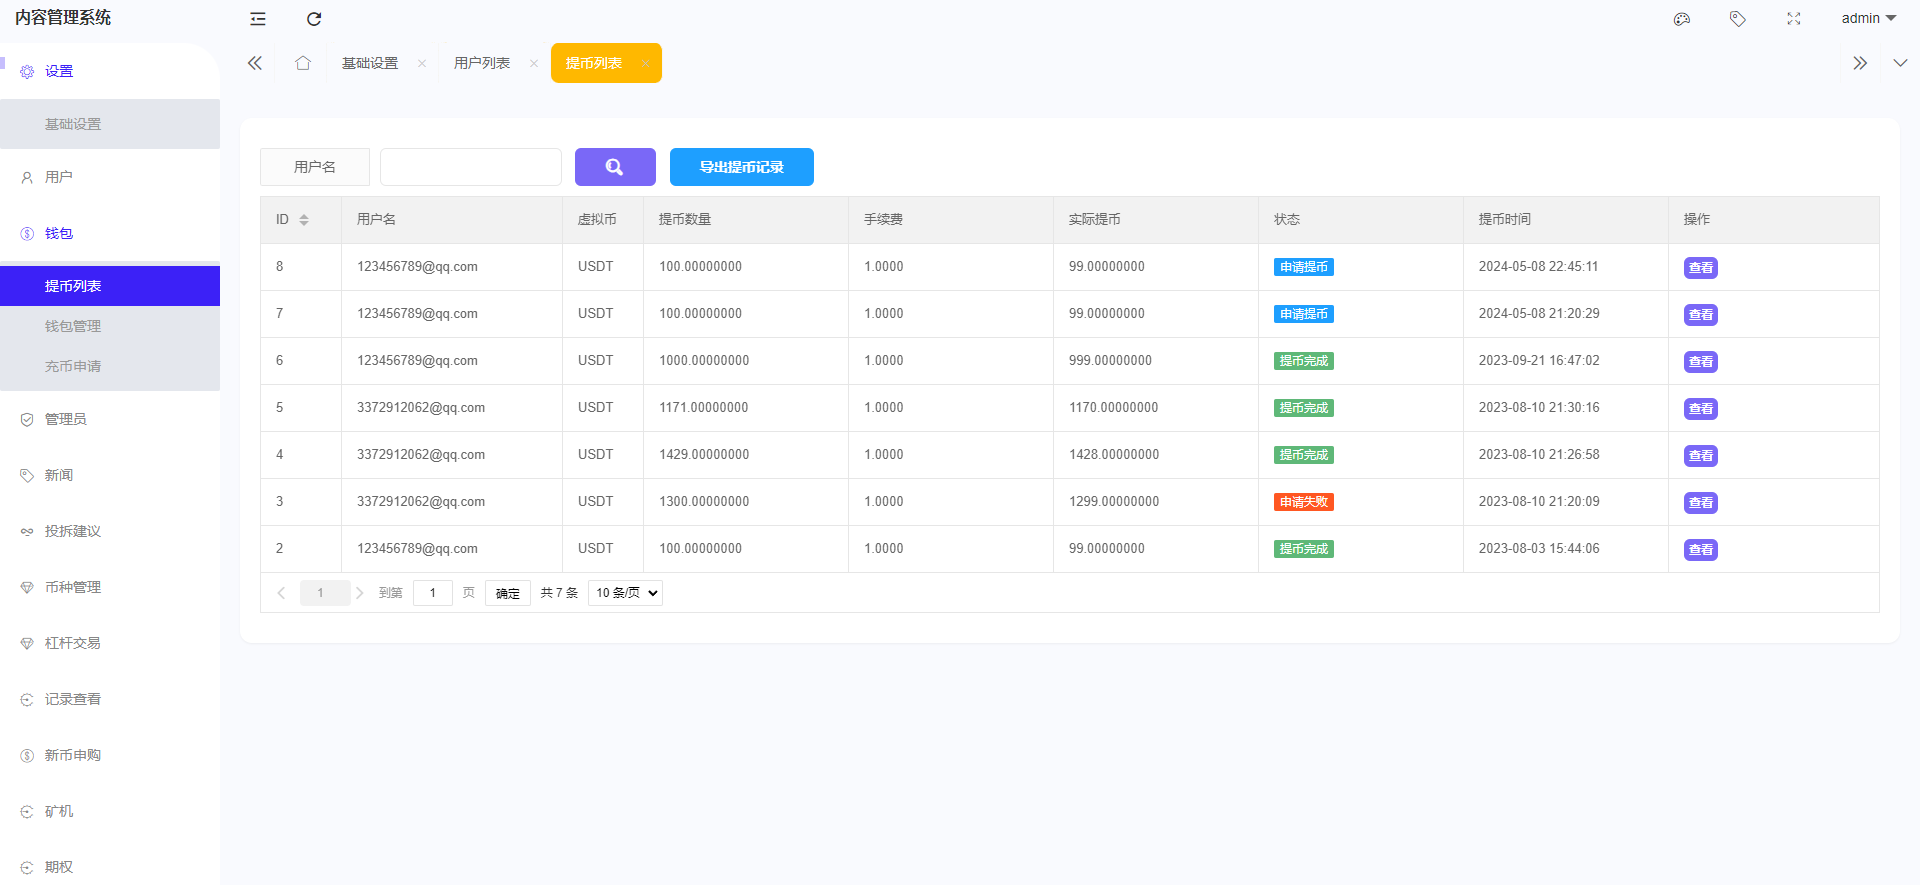This screenshot has width=1920, height=885.
Task: Click the tag icon in top bar
Action: pyautogui.click(x=1738, y=19)
